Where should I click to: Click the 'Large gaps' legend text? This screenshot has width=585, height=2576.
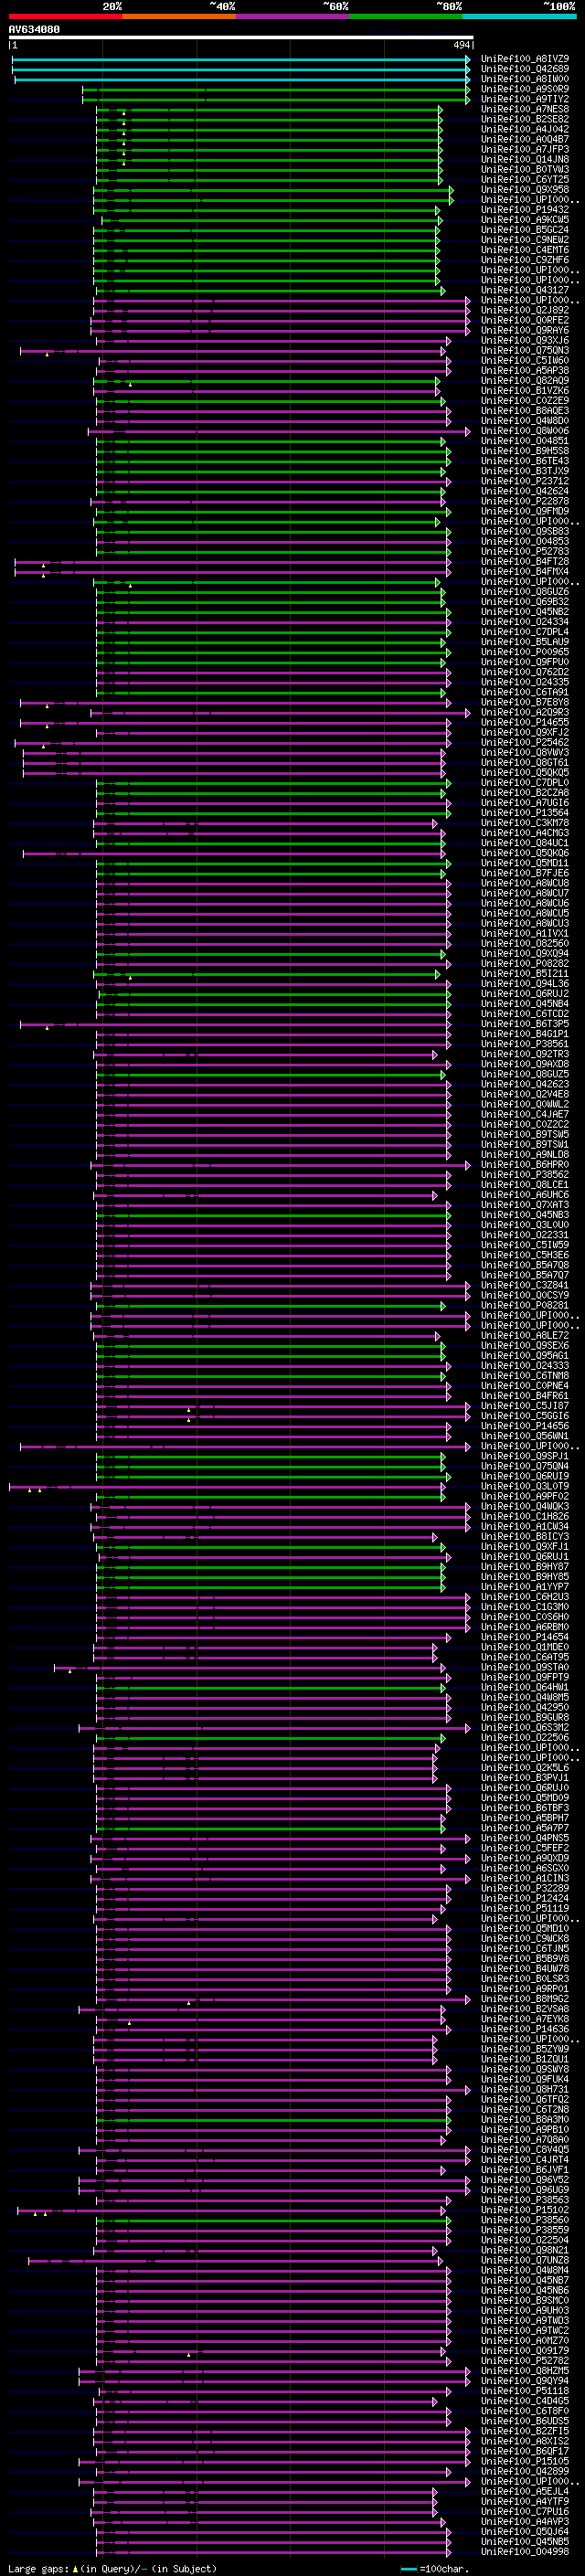tap(39, 2568)
